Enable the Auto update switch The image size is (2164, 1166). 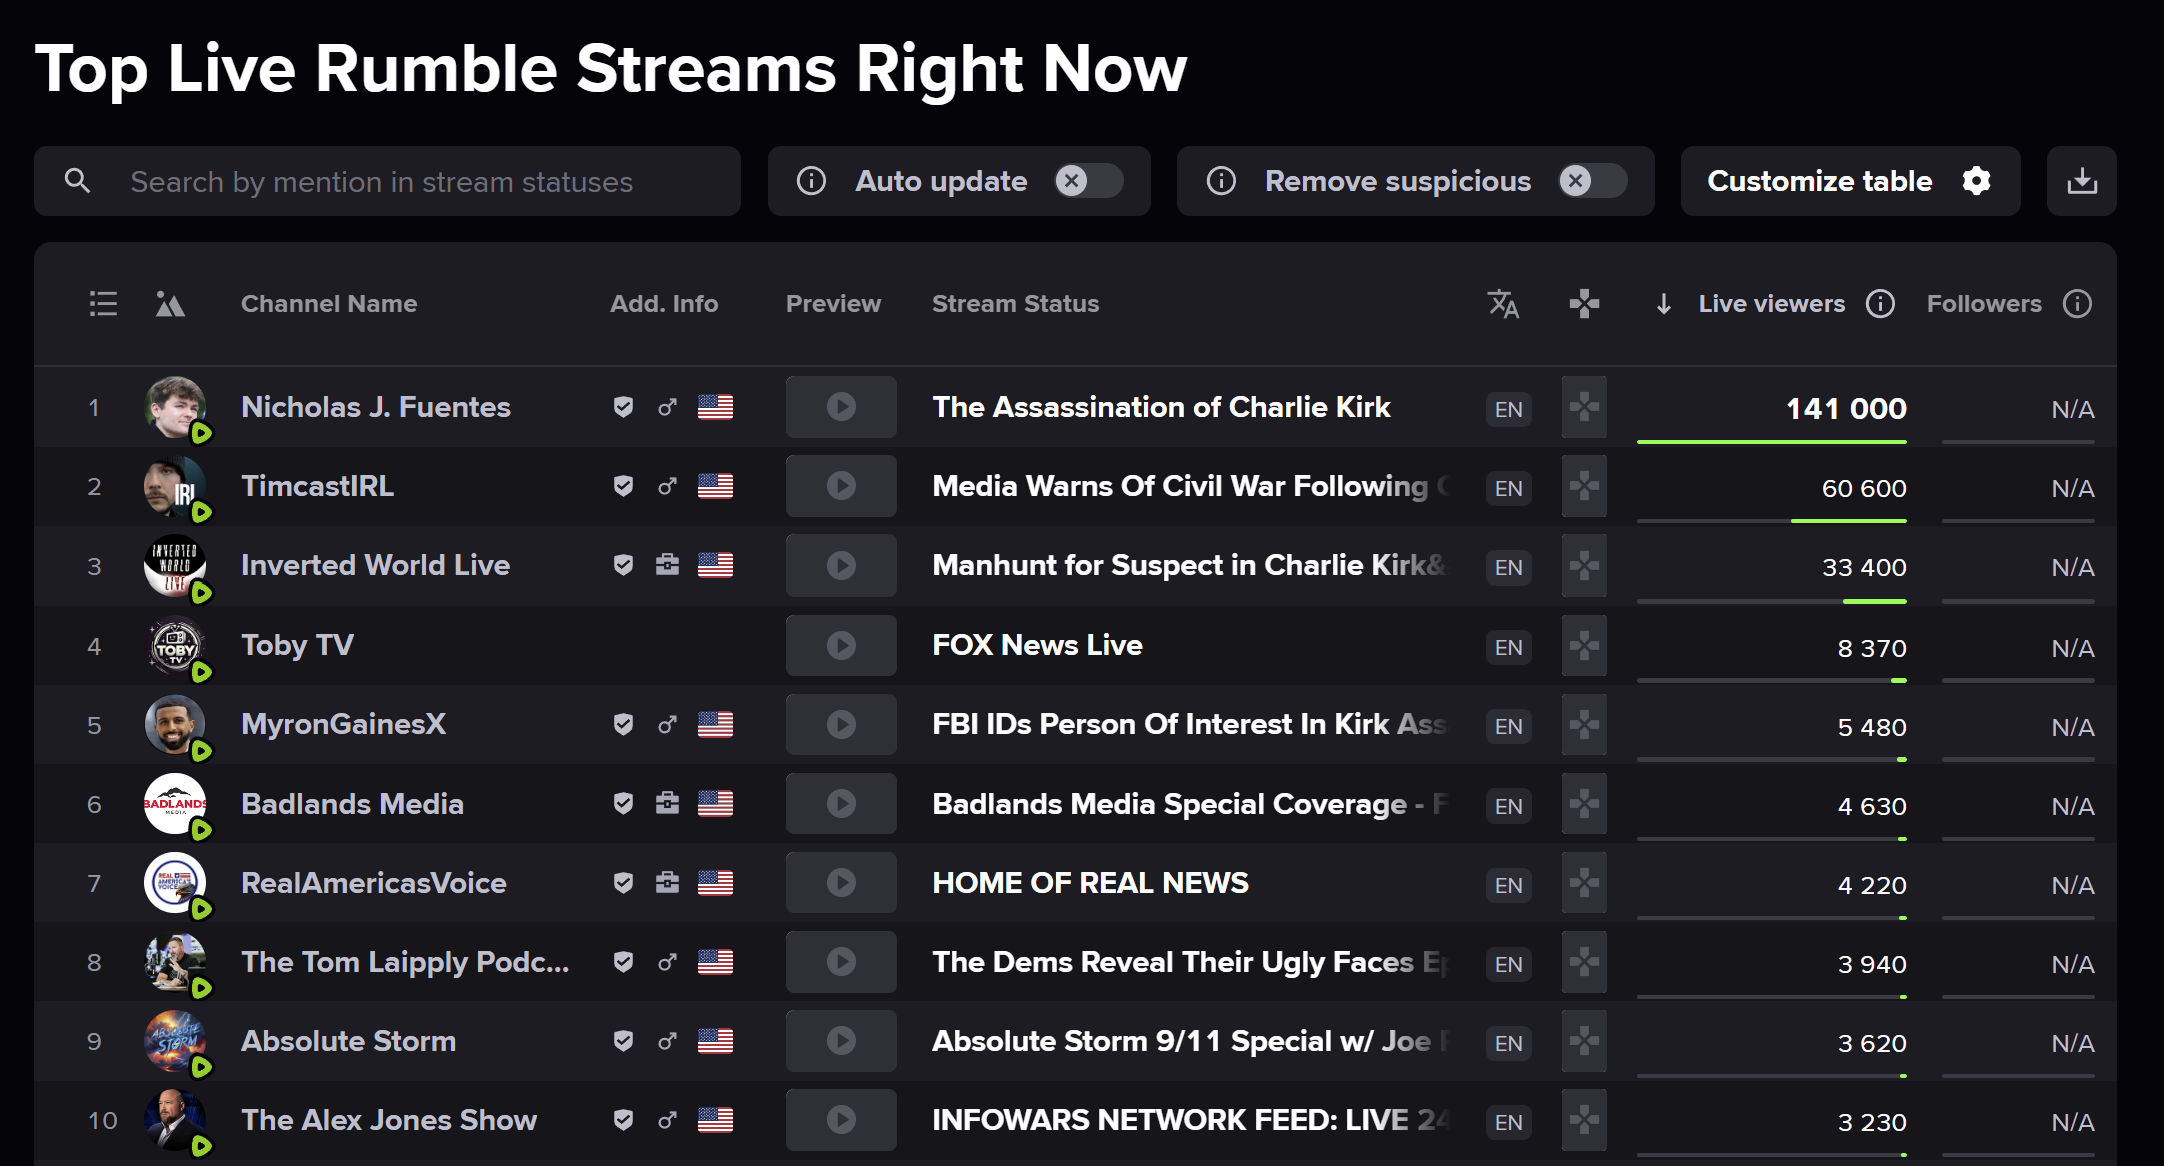(1088, 181)
